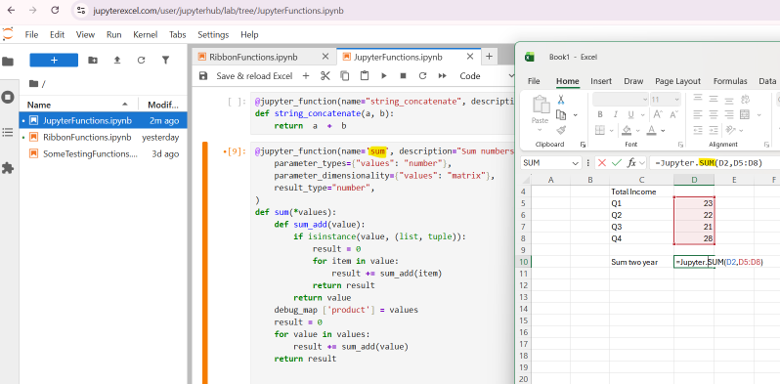Image resolution: width=780 pixels, height=384 pixels.
Task: Open the Excel font size dropdown
Action: click(677, 99)
